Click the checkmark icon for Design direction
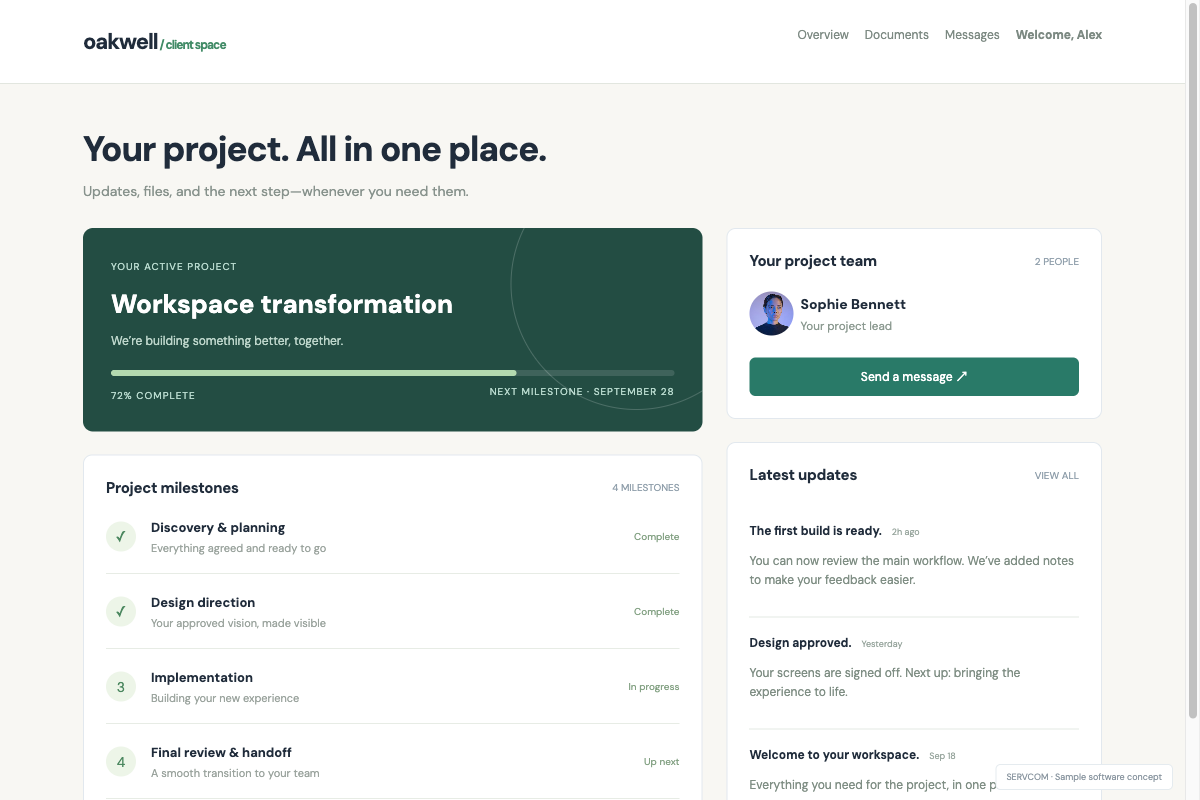The height and width of the screenshot is (800, 1200). 121,612
